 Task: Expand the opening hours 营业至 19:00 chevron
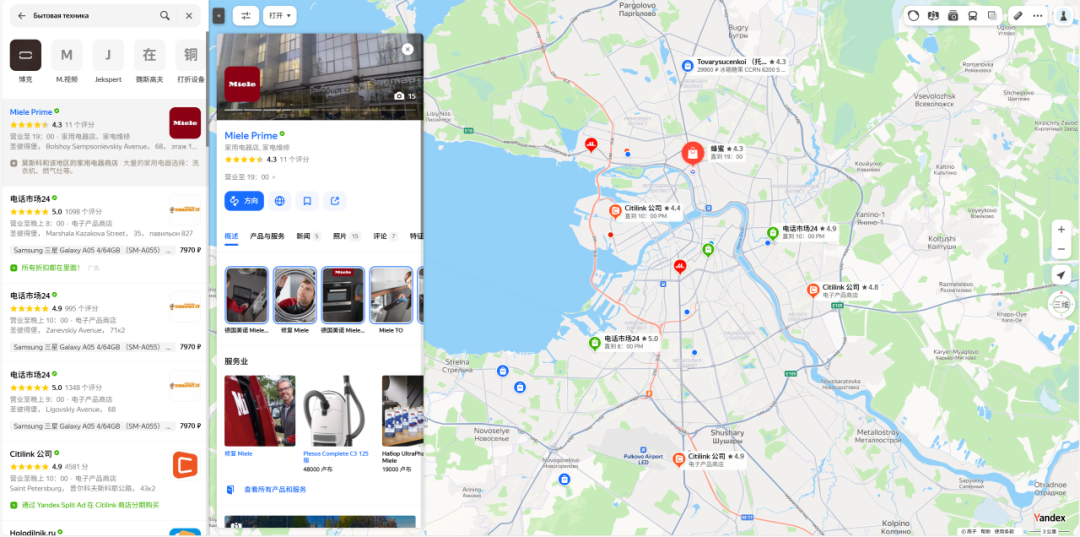point(273,178)
